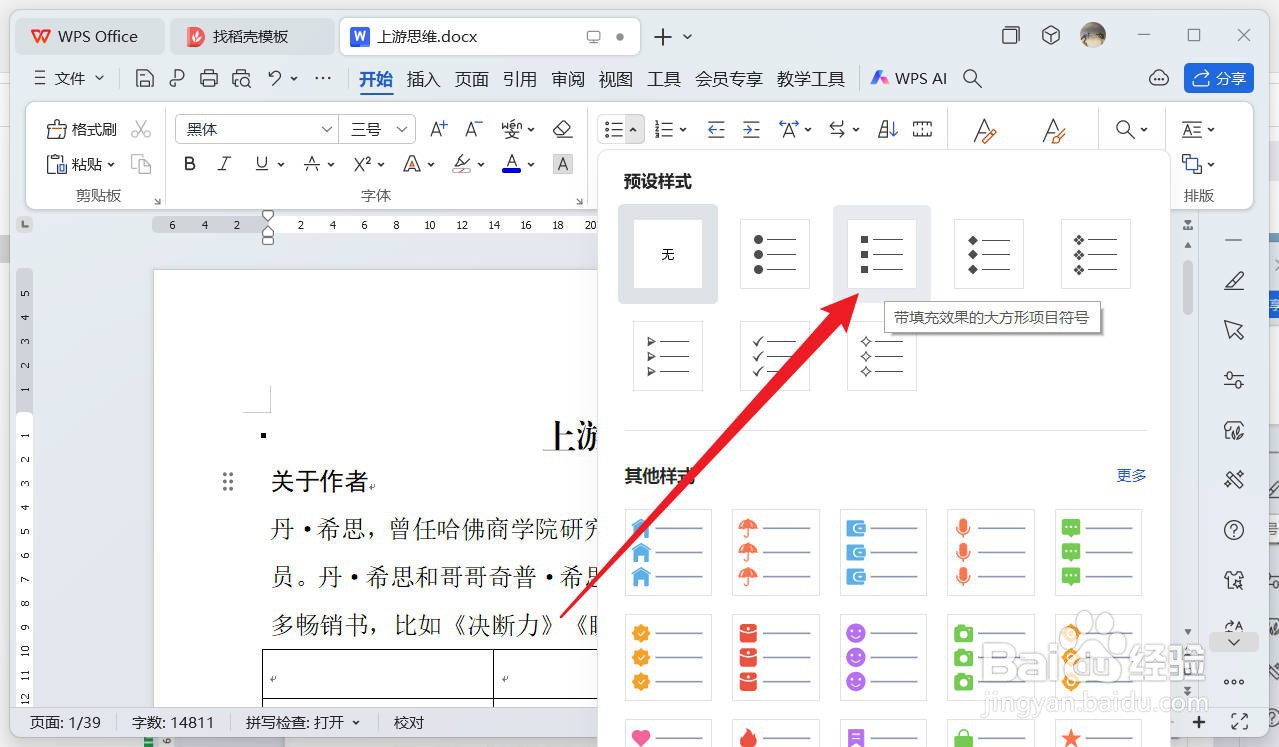Click the increase font size icon
Viewport: 1279px width, 747px height.
pos(437,128)
